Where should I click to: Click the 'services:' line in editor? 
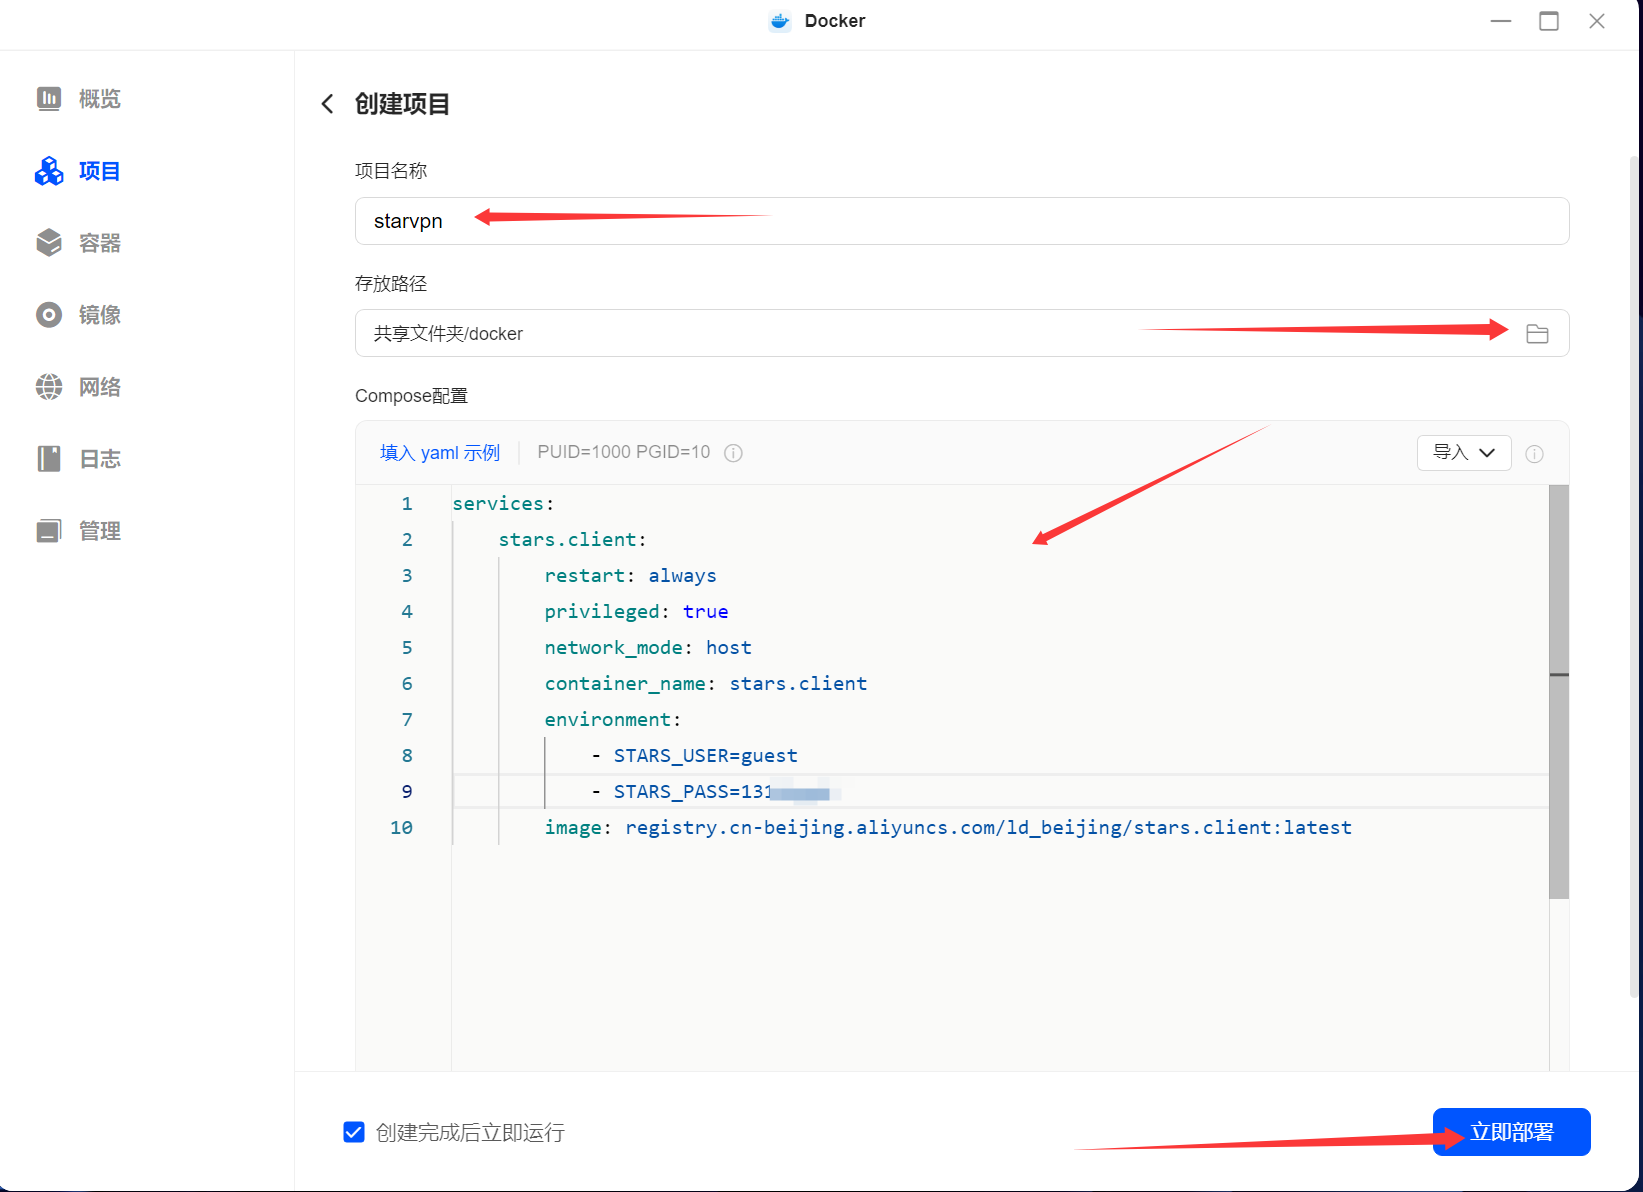(x=503, y=504)
